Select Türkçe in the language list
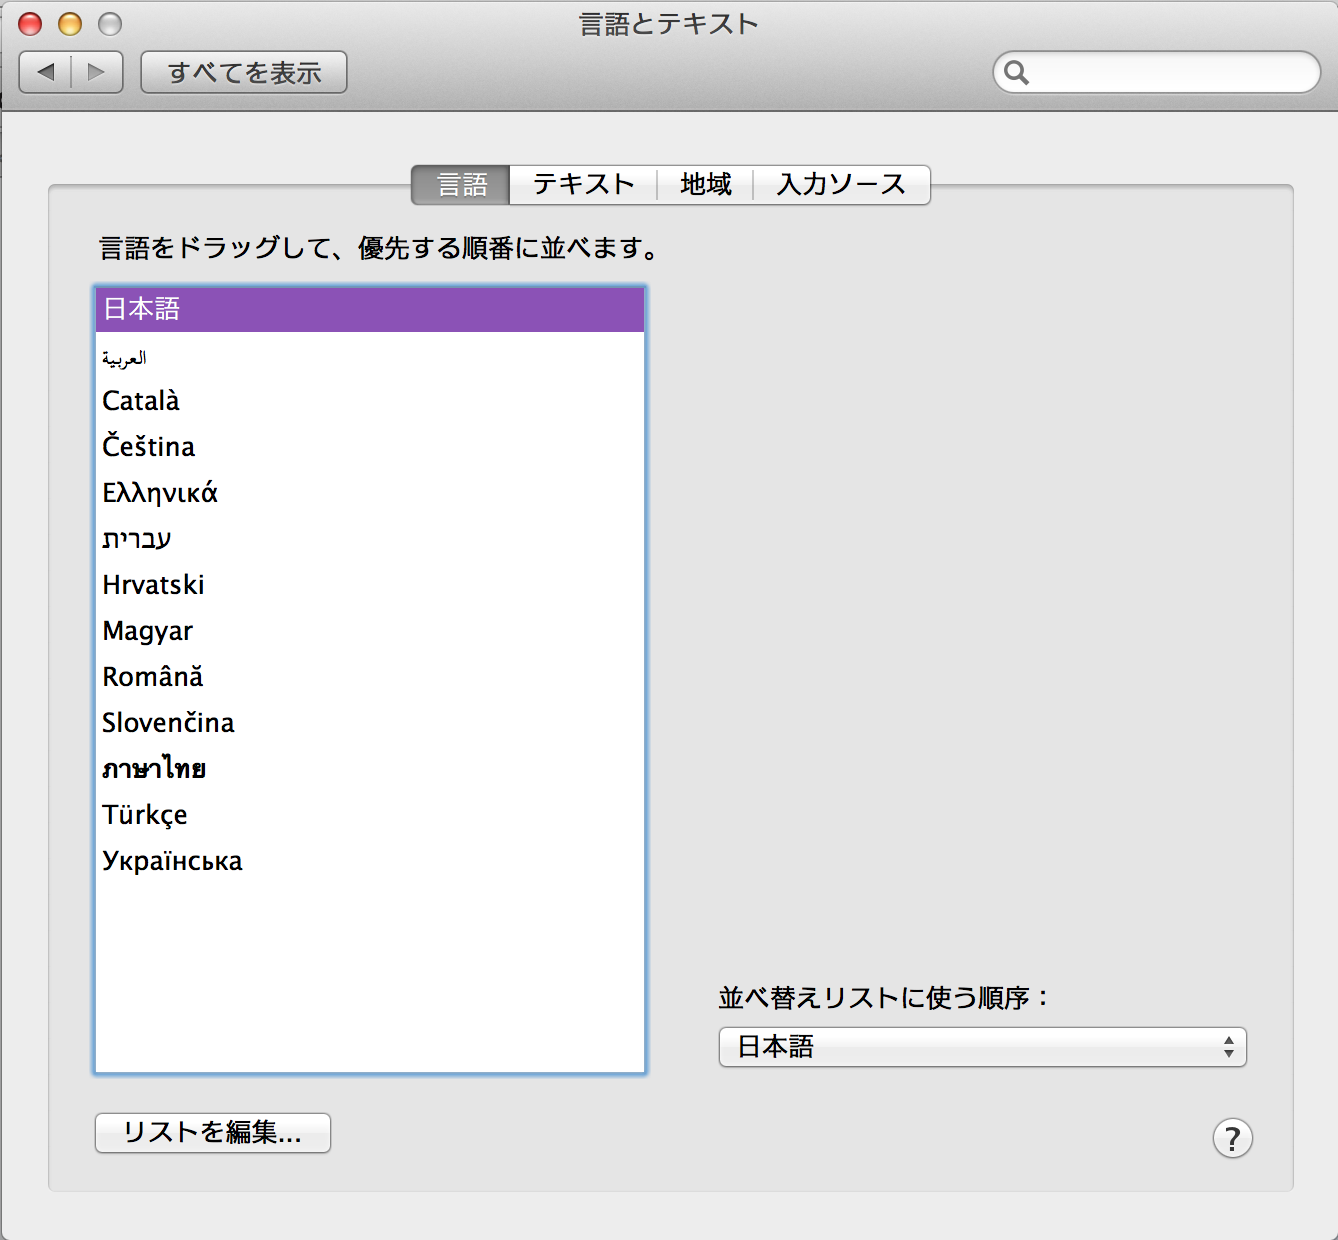The height and width of the screenshot is (1240, 1338). pyautogui.click(x=145, y=815)
